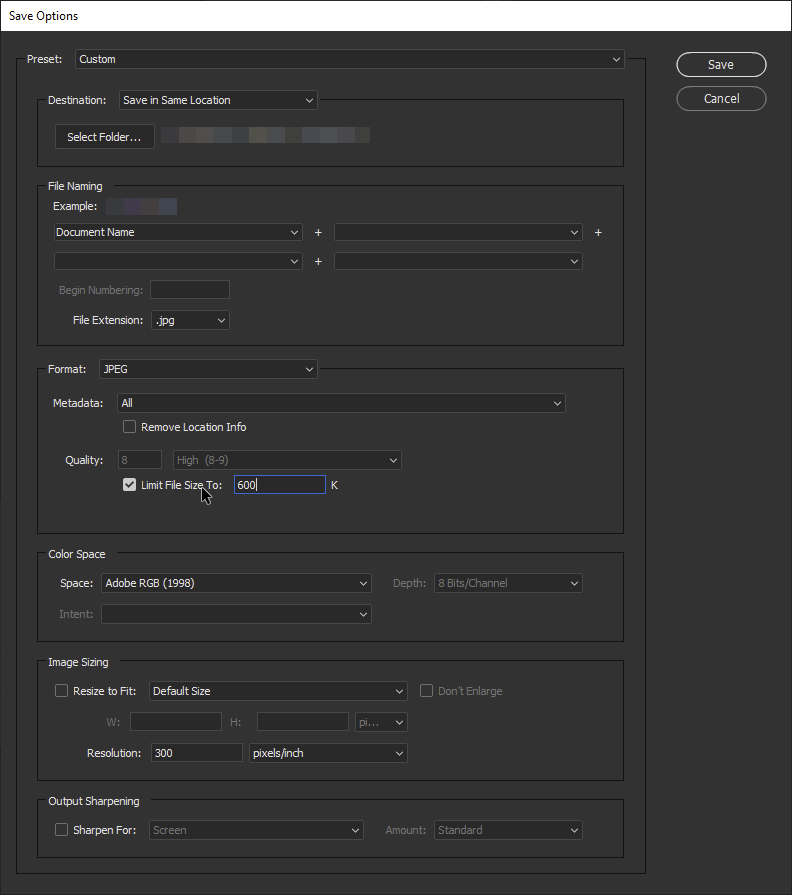Open the Resize to Fit size dropdown
This screenshot has width=792, height=895.
coord(277,691)
